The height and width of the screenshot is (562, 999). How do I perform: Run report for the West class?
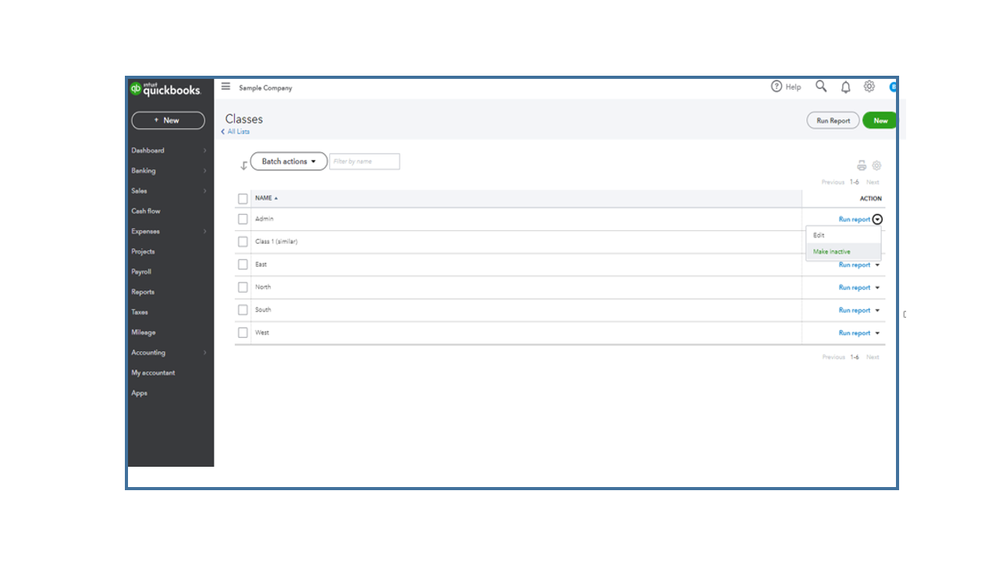854,333
